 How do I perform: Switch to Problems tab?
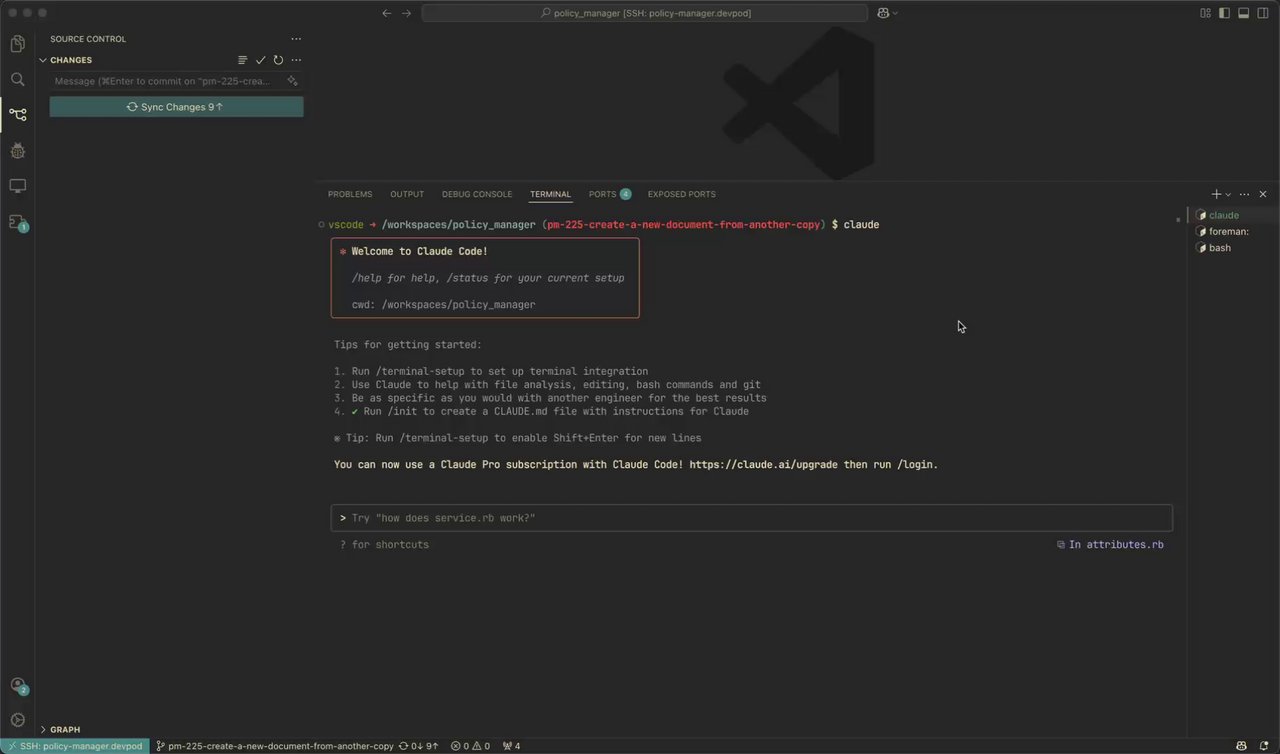click(350, 194)
